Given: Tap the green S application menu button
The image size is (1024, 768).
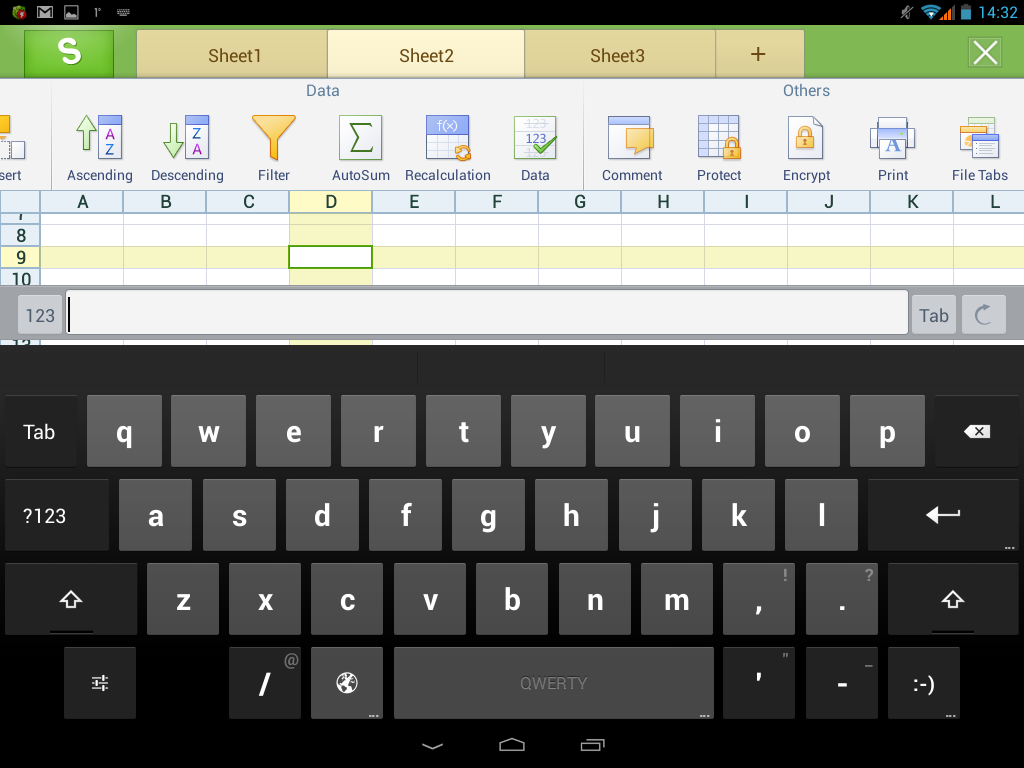Looking at the screenshot, I should 69,53.
